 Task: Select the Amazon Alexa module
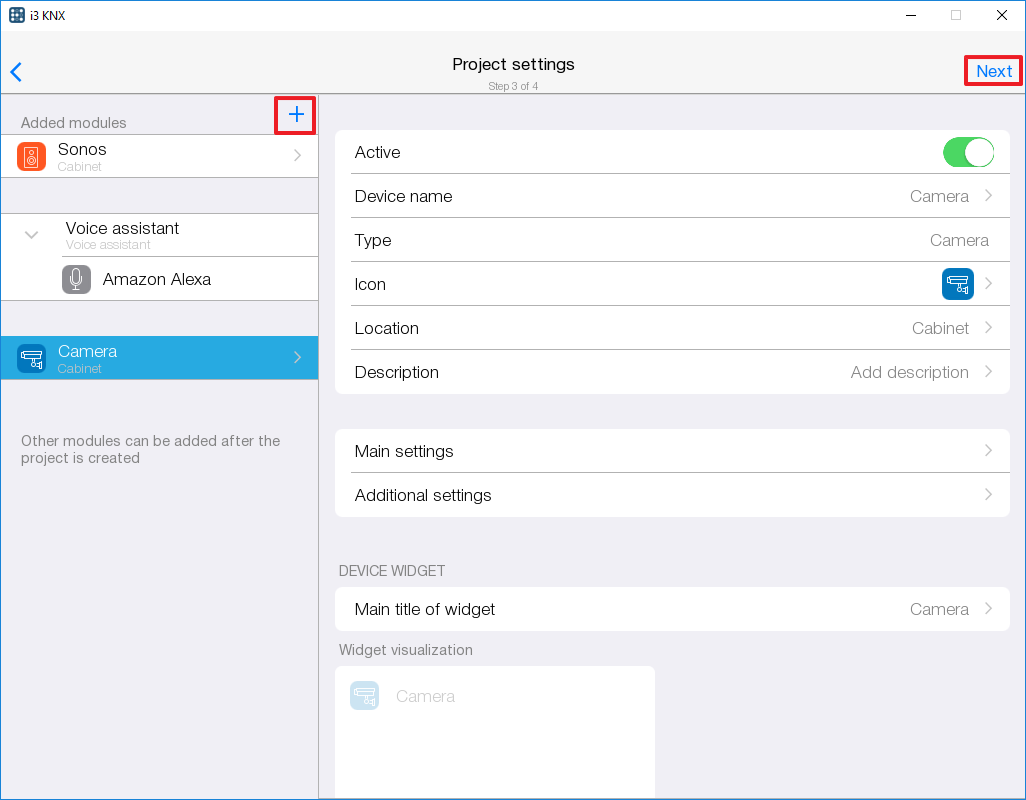[x=157, y=280]
